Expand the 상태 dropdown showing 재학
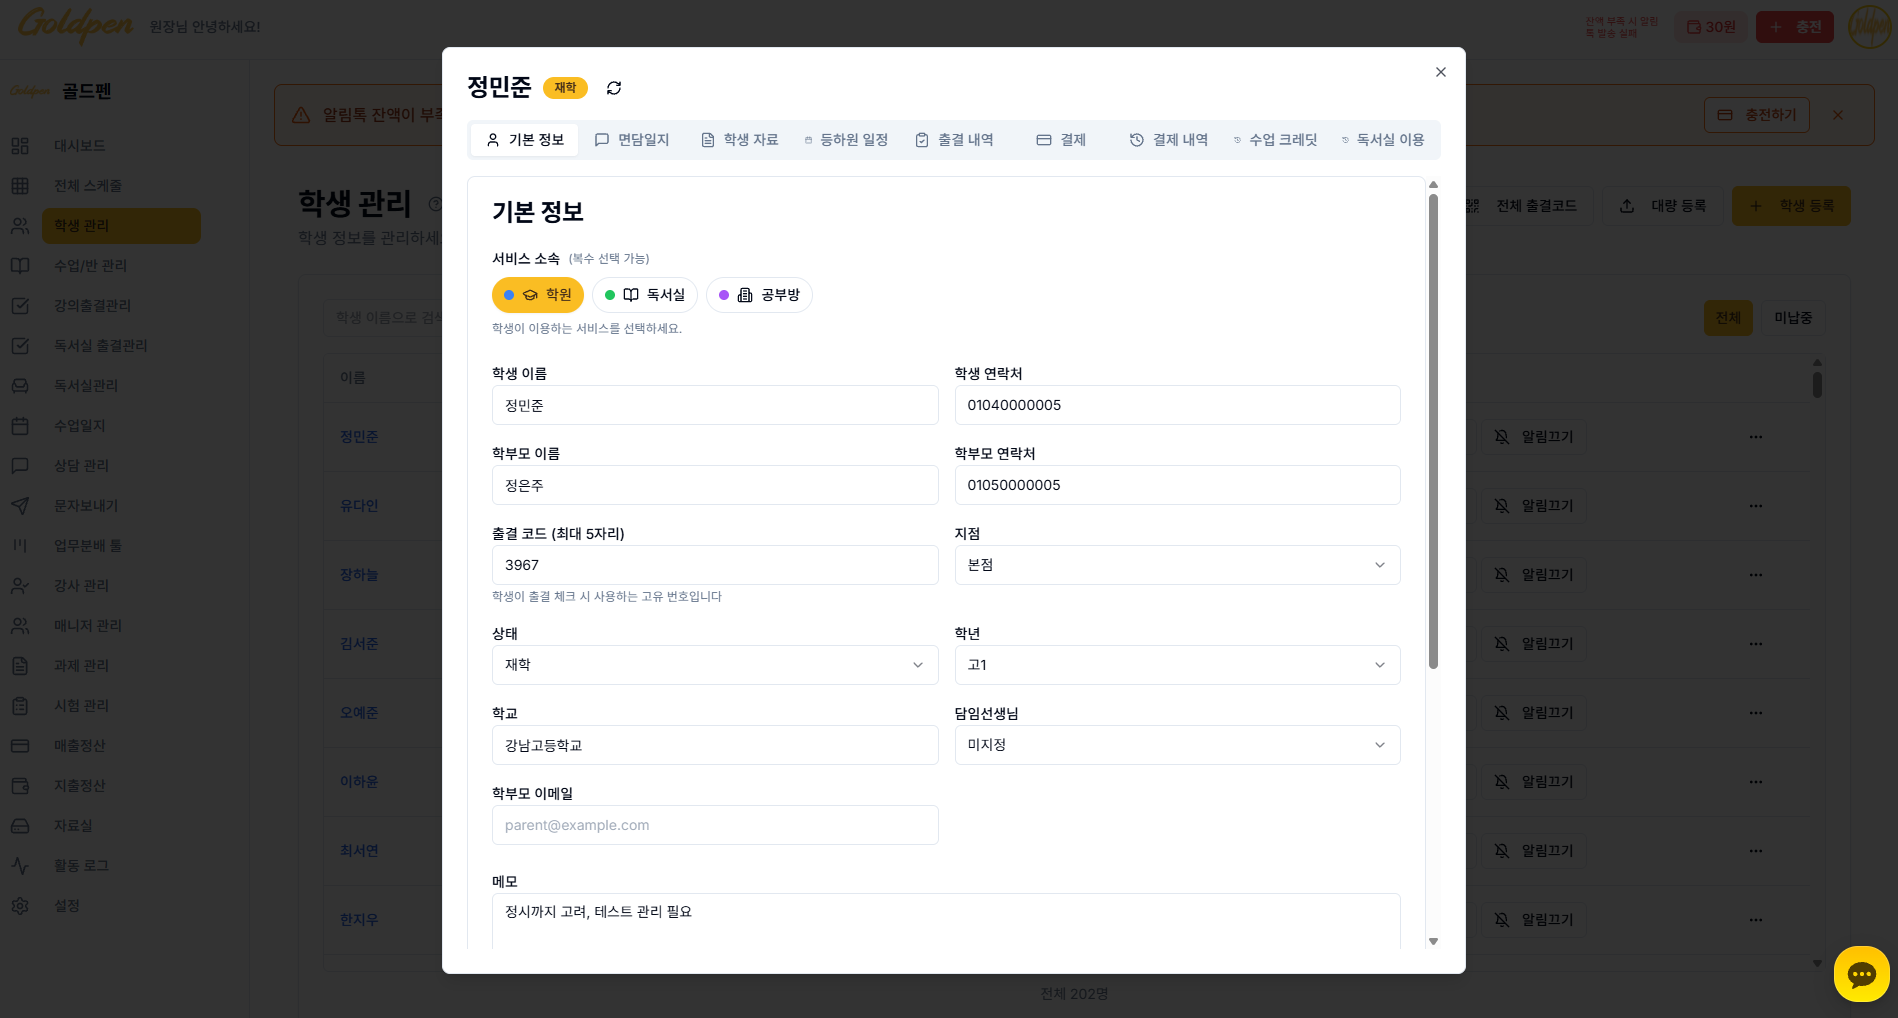The height and width of the screenshot is (1018, 1898). (714, 665)
